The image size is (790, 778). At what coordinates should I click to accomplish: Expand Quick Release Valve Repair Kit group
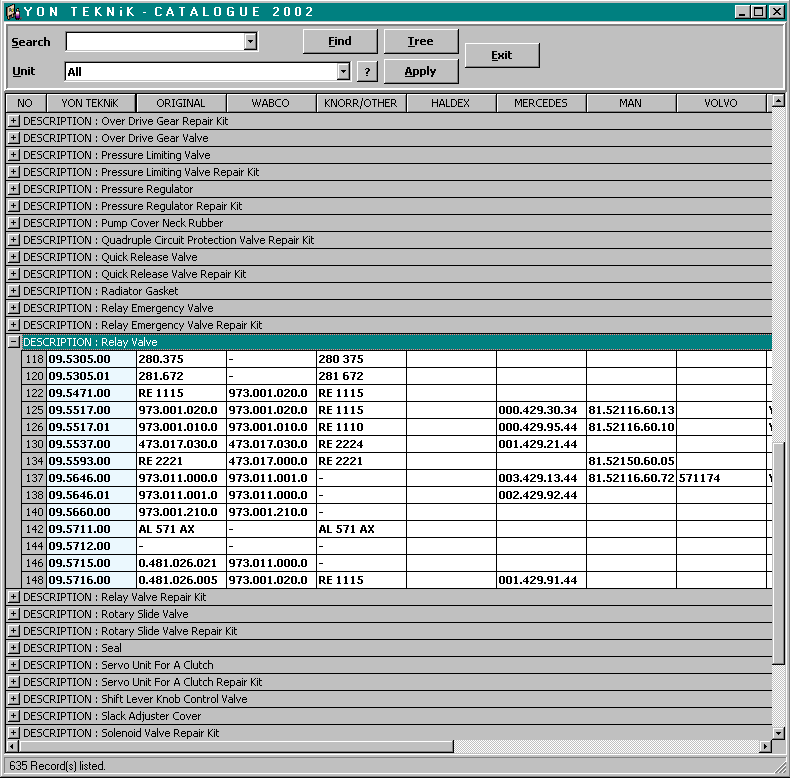coord(14,274)
